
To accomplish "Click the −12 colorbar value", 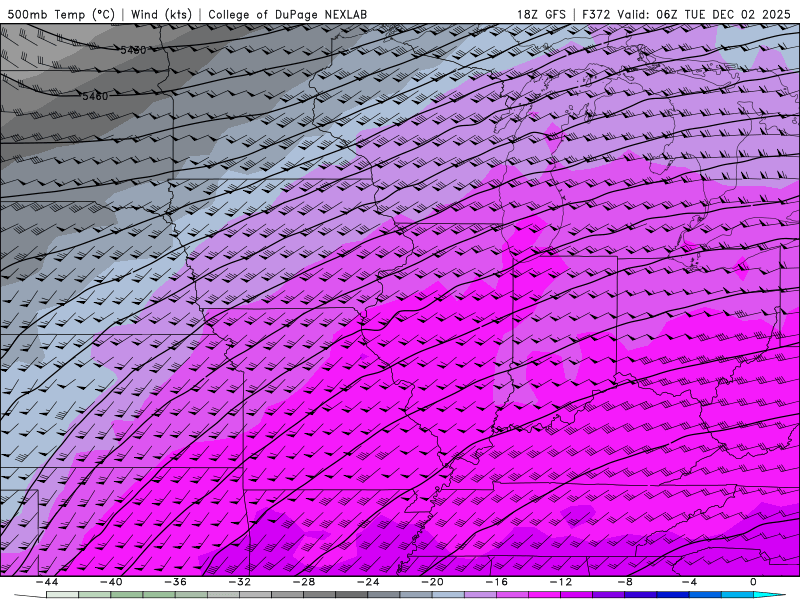I will pyautogui.click(x=561, y=582).
